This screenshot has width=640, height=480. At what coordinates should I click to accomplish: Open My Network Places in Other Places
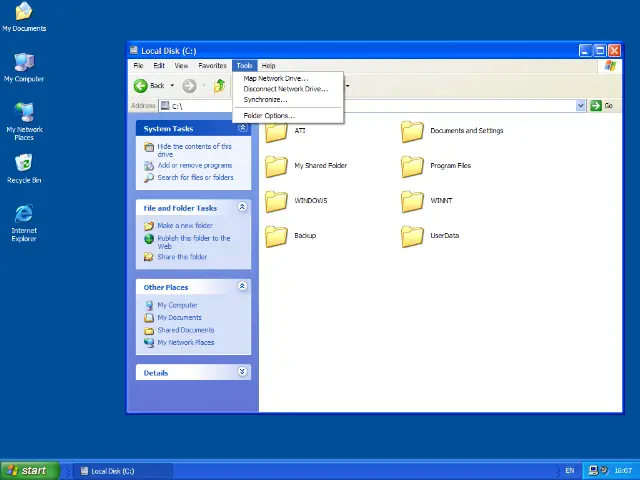pyautogui.click(x=186, y=342)
